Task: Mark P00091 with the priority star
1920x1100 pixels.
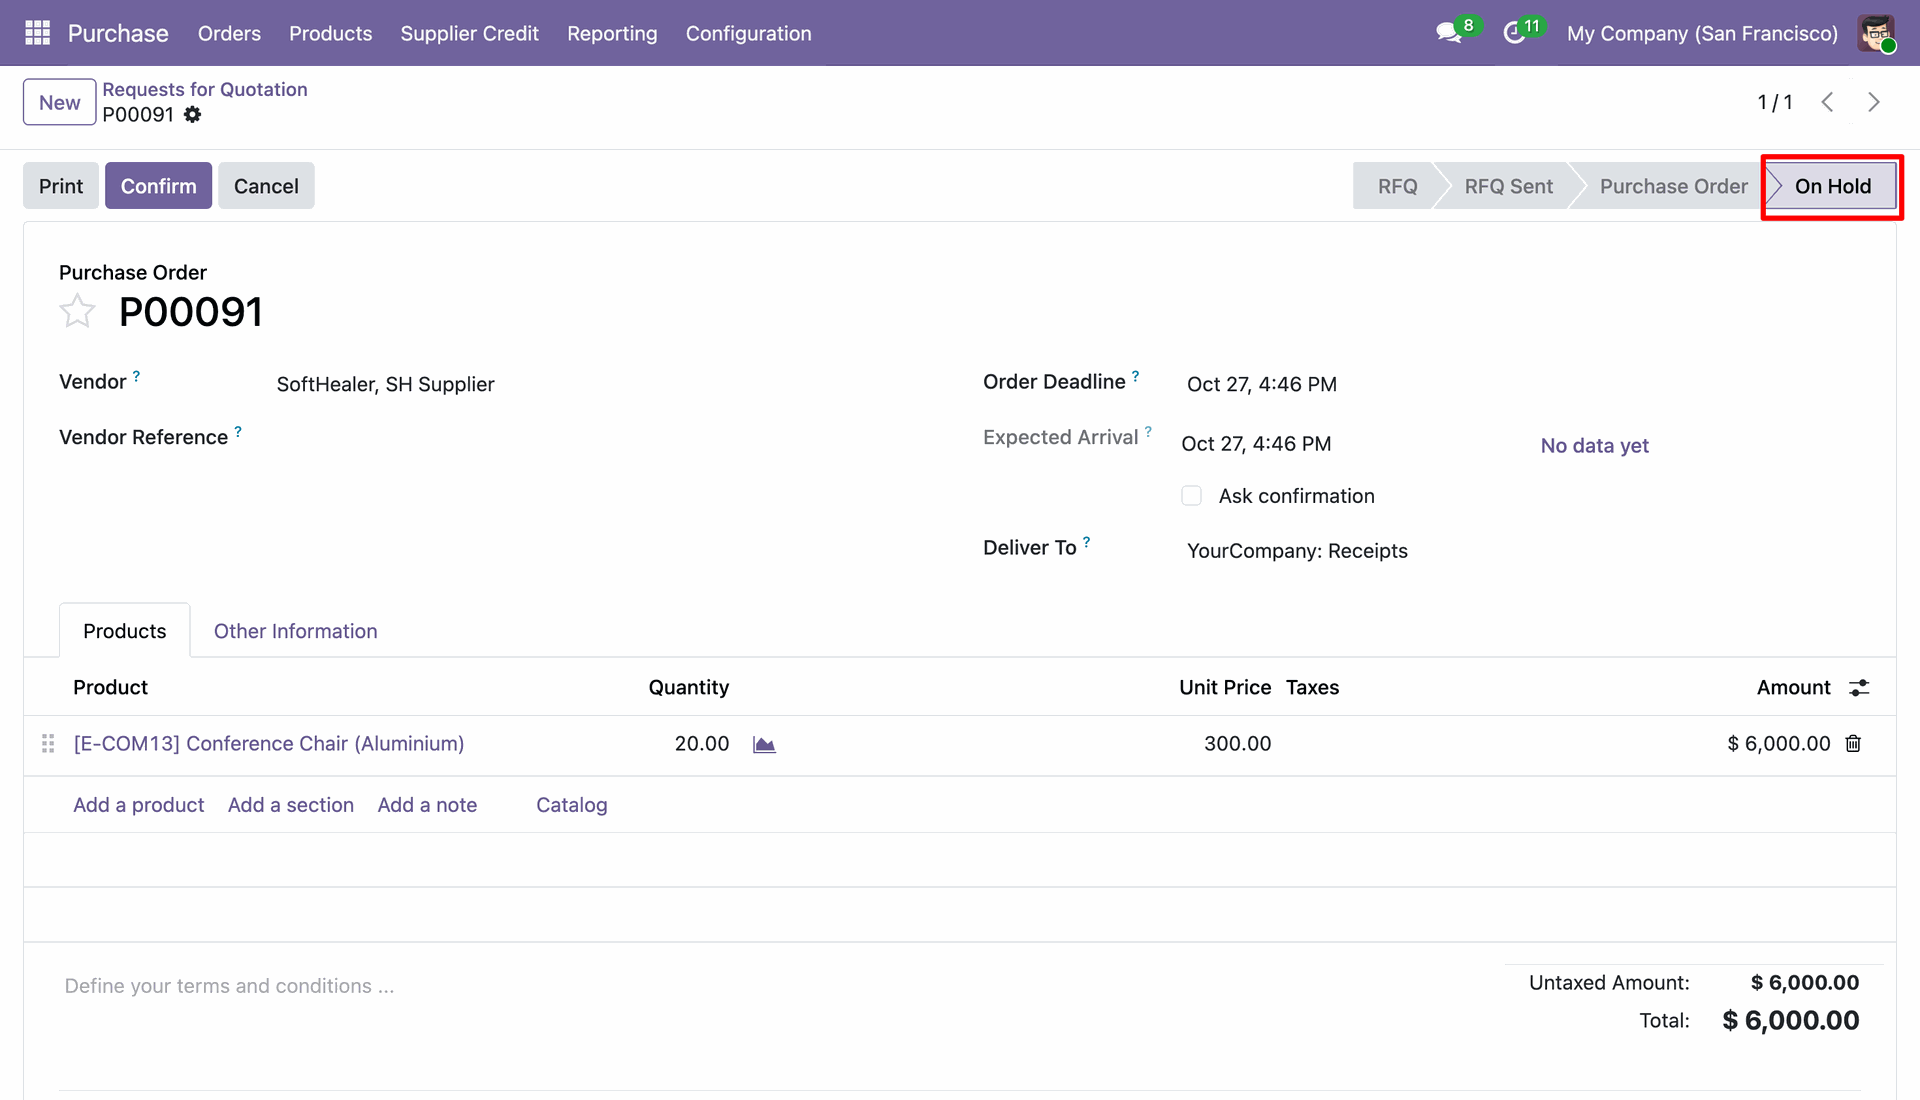Action: click(77, 312)
